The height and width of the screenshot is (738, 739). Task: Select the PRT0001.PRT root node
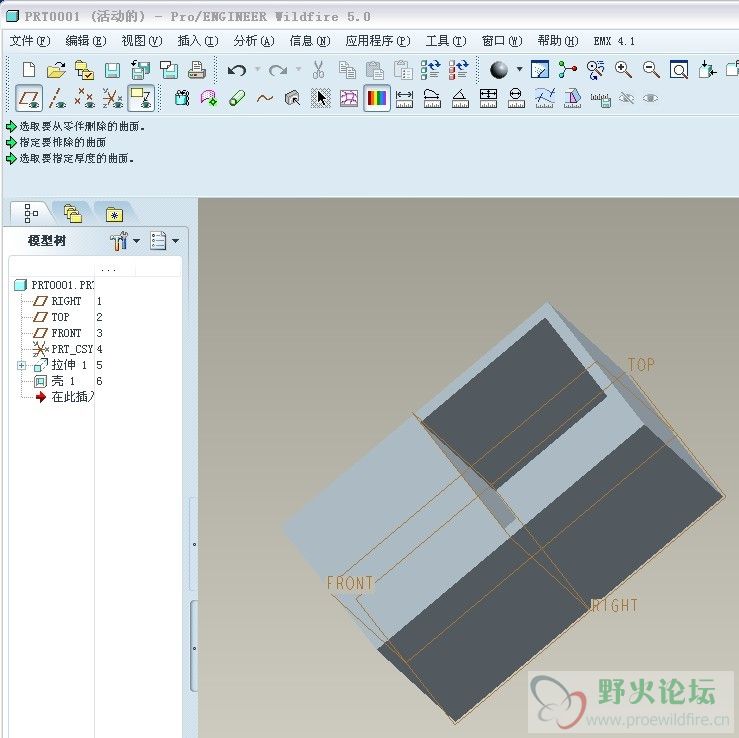pyautogui.click(x=54, y=285)
